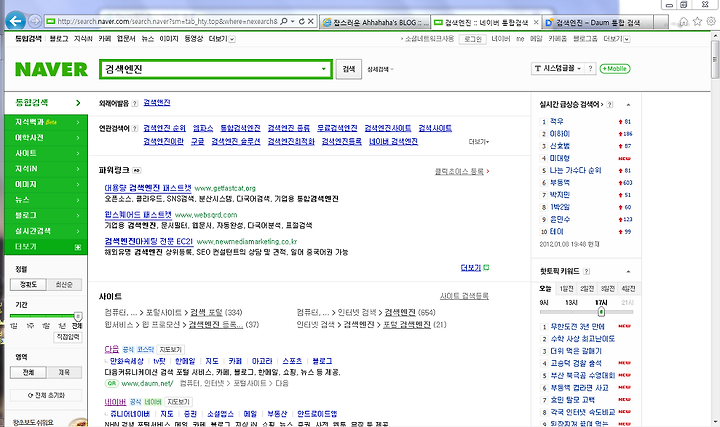Open 이하이 in real-time trending list
The width and height of the screenshot is (720, 427).
[x=560, y=134]
